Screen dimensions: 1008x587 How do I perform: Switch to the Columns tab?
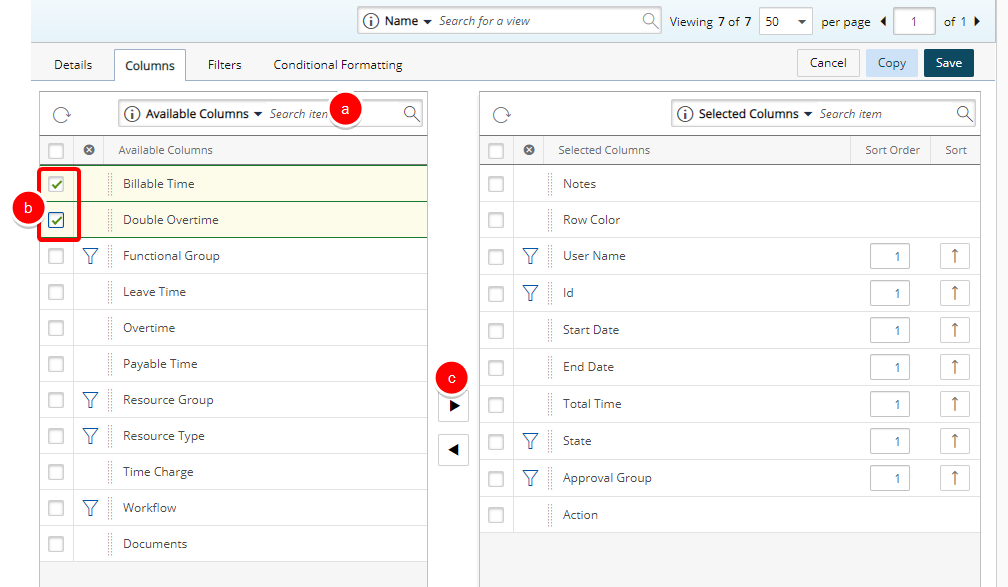[x=150, y=66]
